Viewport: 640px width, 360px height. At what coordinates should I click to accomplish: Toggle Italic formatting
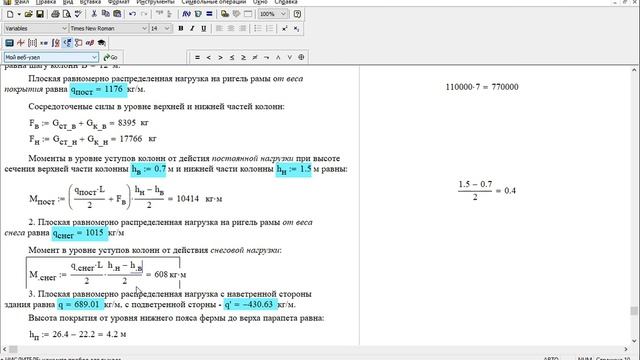coord(192,29)
